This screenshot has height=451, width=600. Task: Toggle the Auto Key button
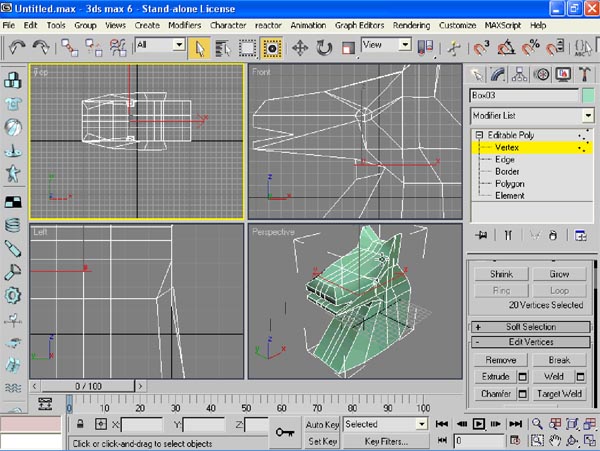pos(321,424)
